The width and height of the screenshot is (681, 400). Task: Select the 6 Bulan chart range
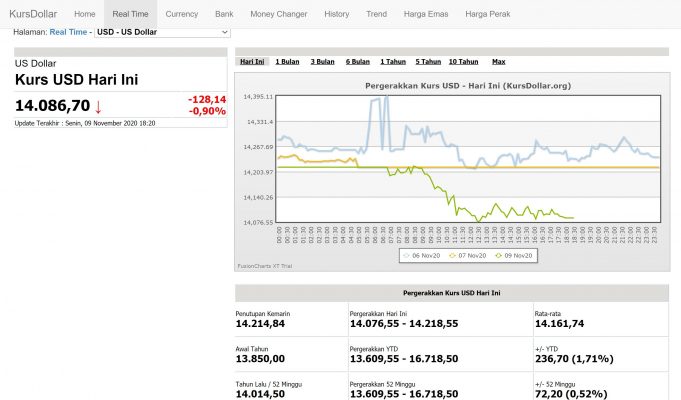click(358, 62)
